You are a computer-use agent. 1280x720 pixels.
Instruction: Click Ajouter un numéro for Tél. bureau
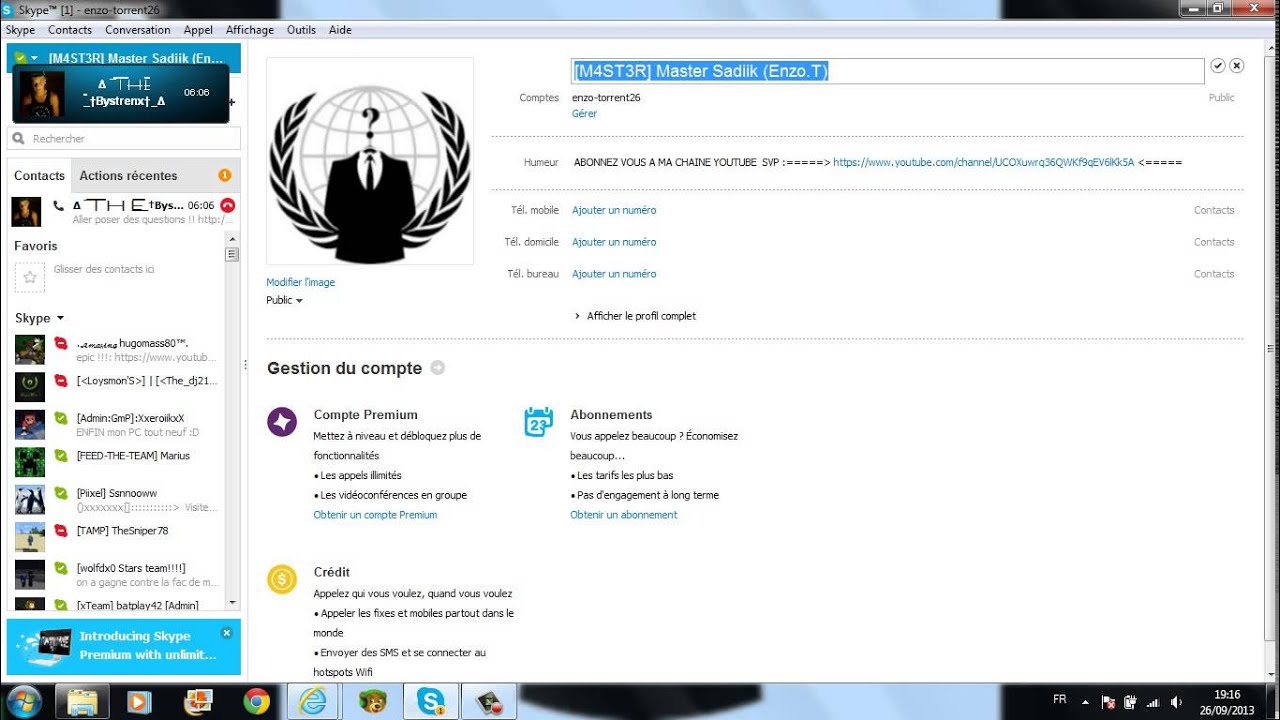pyautogui.click(x=614, y=274)
